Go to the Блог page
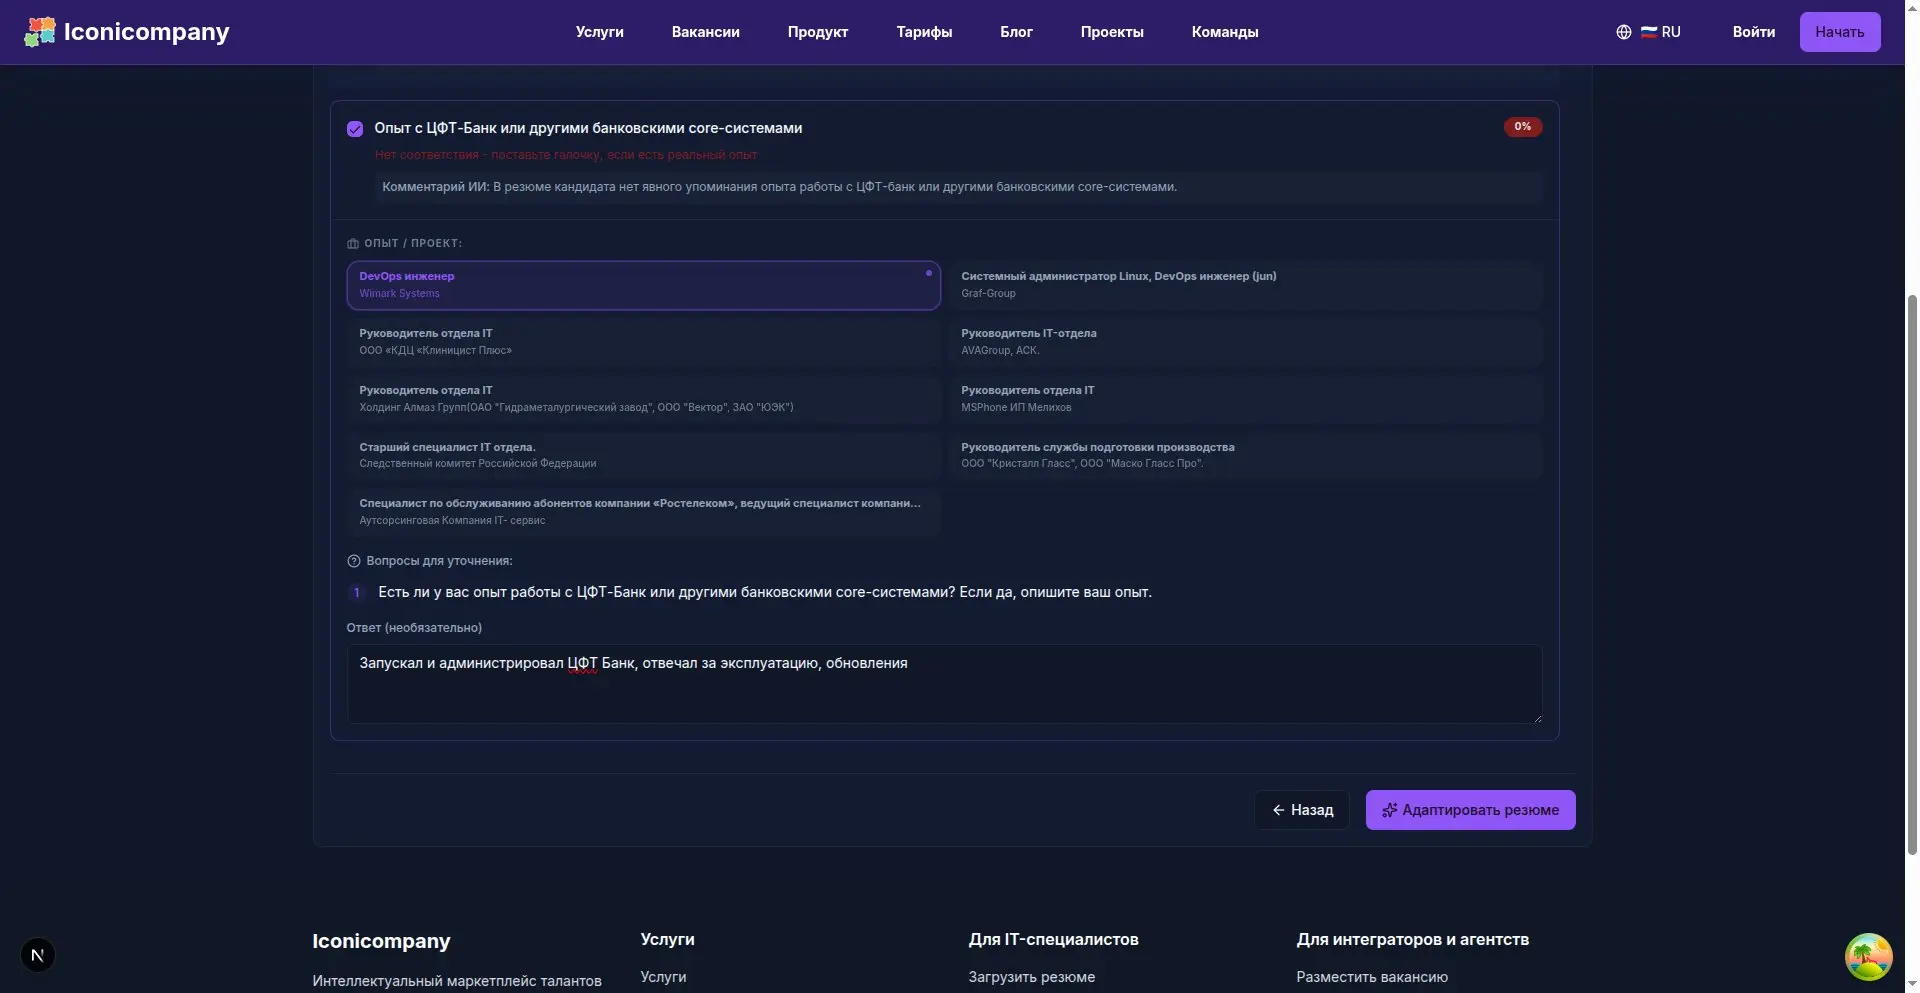Image resolution: width=1920 pixels, height=993 pixels. pos(1016,32)
